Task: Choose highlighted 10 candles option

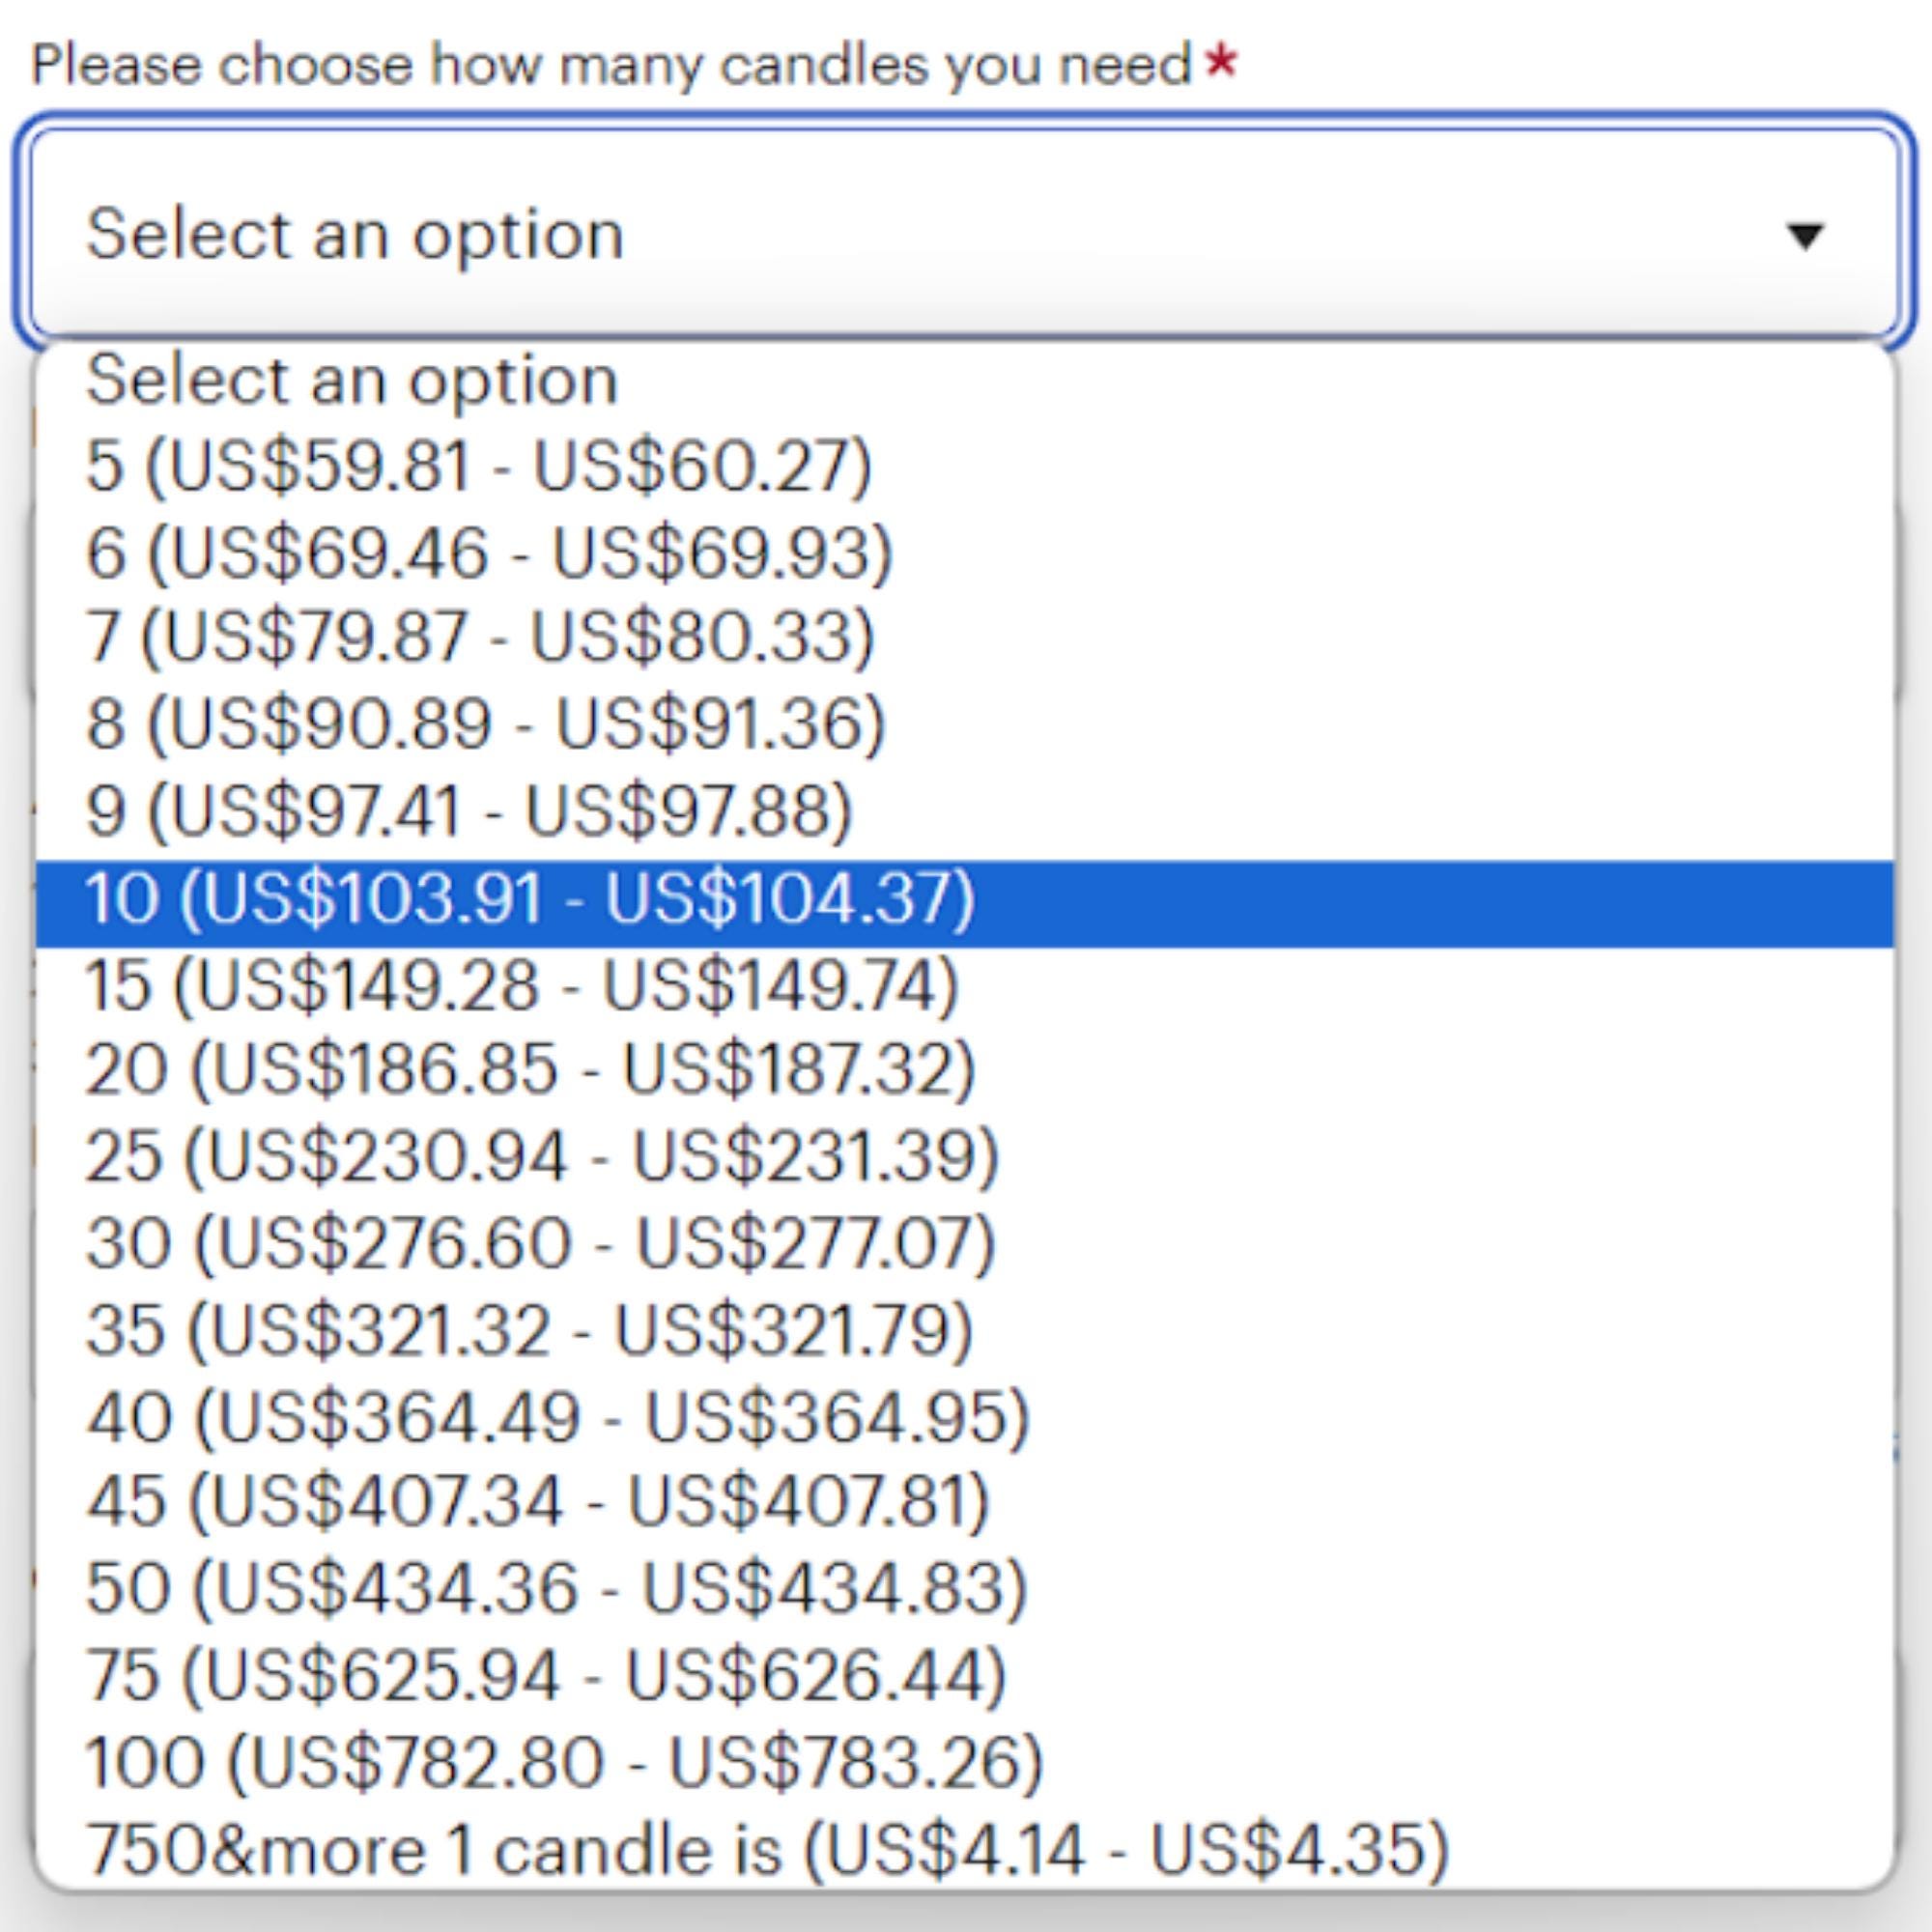Action: 530,897
